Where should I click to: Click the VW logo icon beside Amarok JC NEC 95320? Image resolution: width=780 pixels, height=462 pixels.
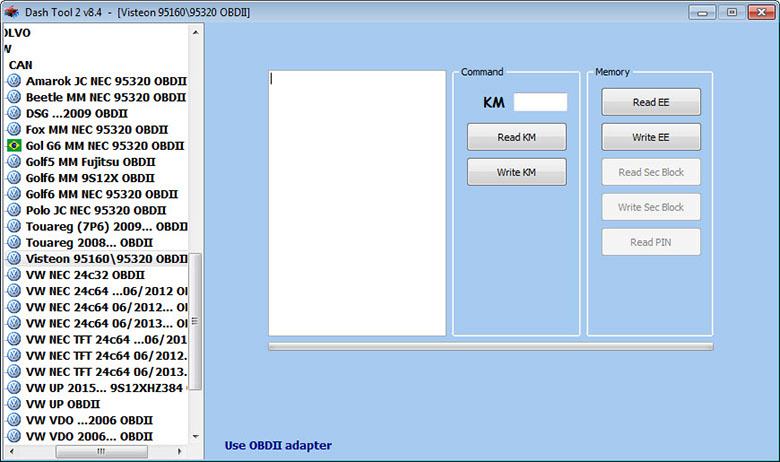pos(14,81)
